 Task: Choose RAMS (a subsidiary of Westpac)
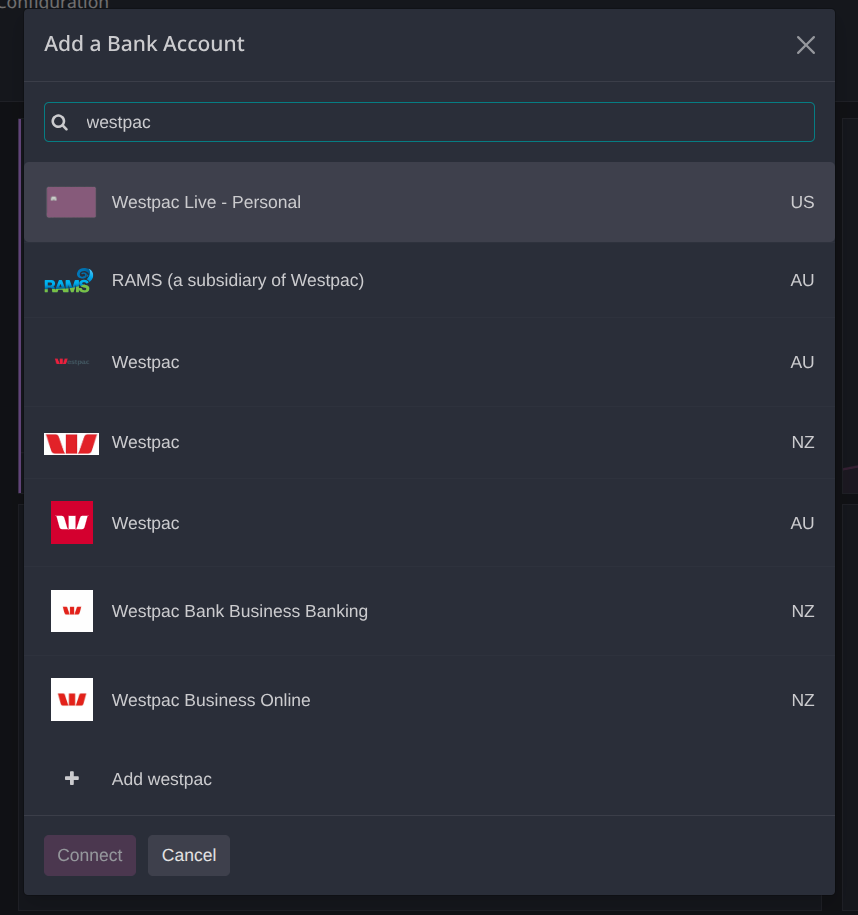429,281
